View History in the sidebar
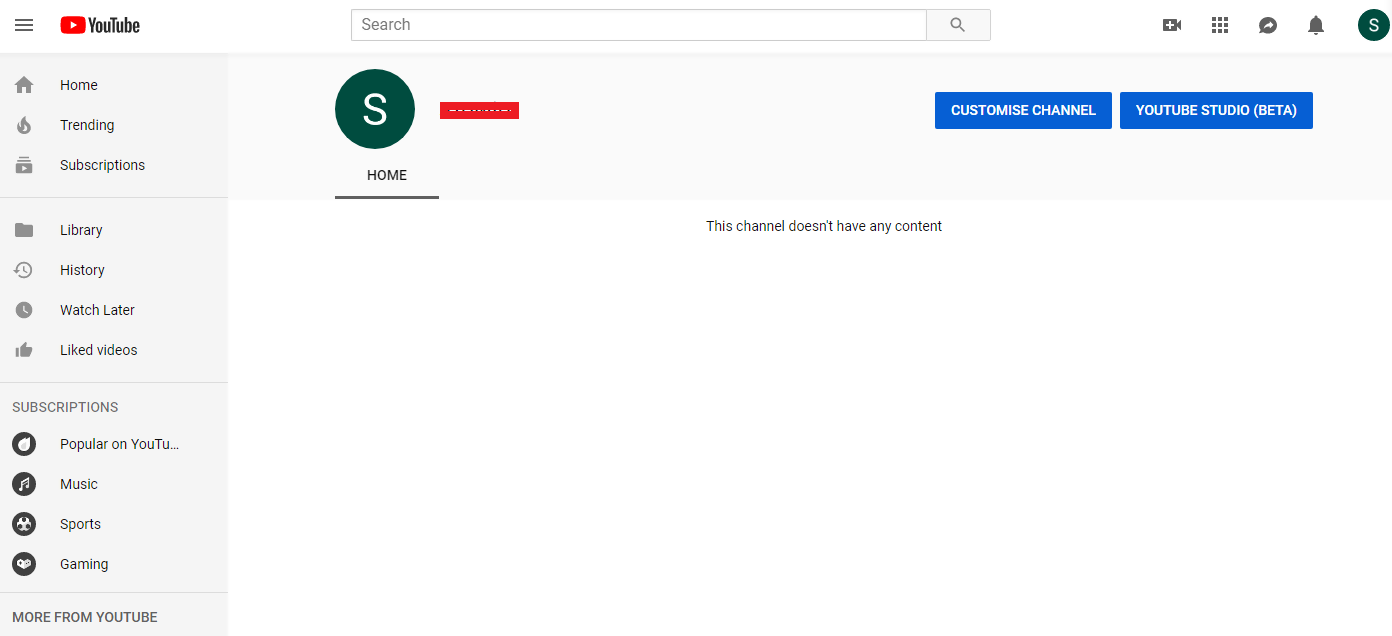 (x=114, y=270)
